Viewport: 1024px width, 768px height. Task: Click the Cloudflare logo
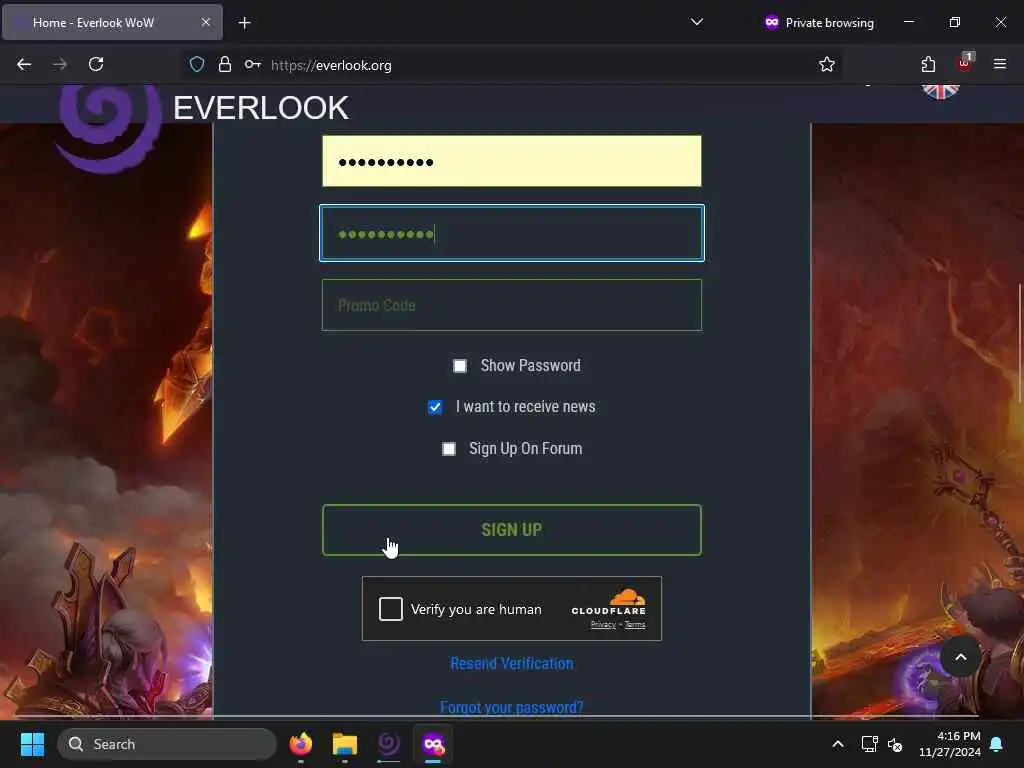609,601
